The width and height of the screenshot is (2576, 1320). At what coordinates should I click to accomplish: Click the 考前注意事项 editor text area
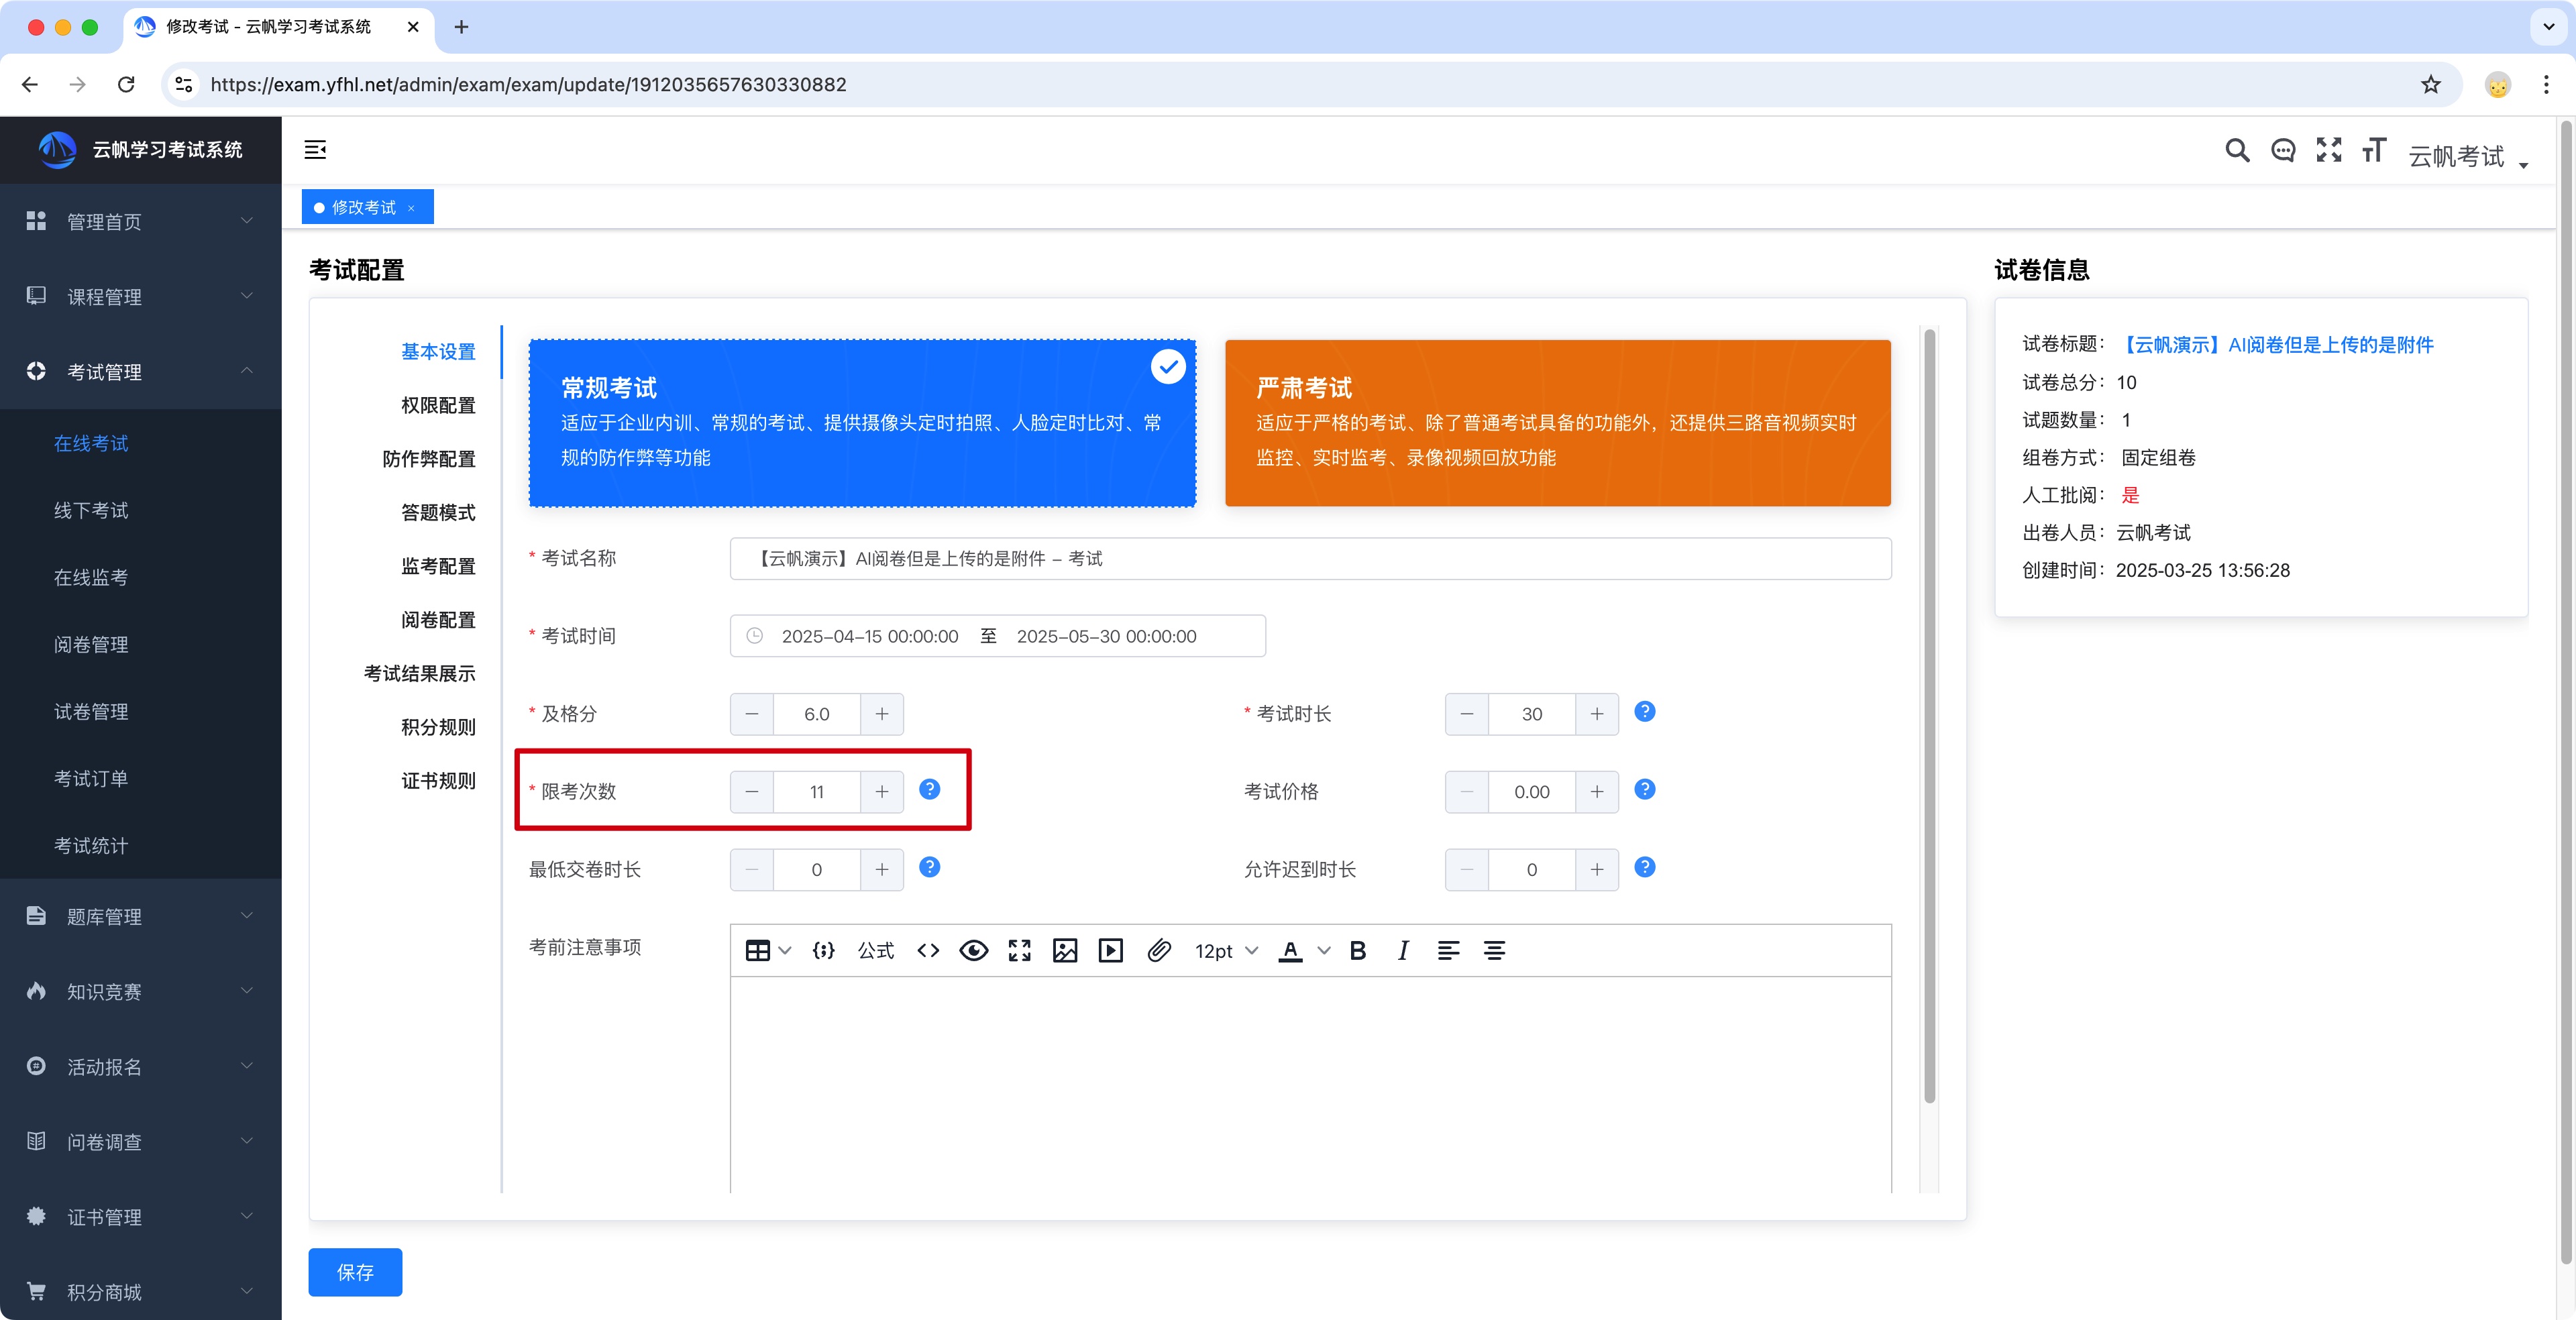pos(1310,1085)
